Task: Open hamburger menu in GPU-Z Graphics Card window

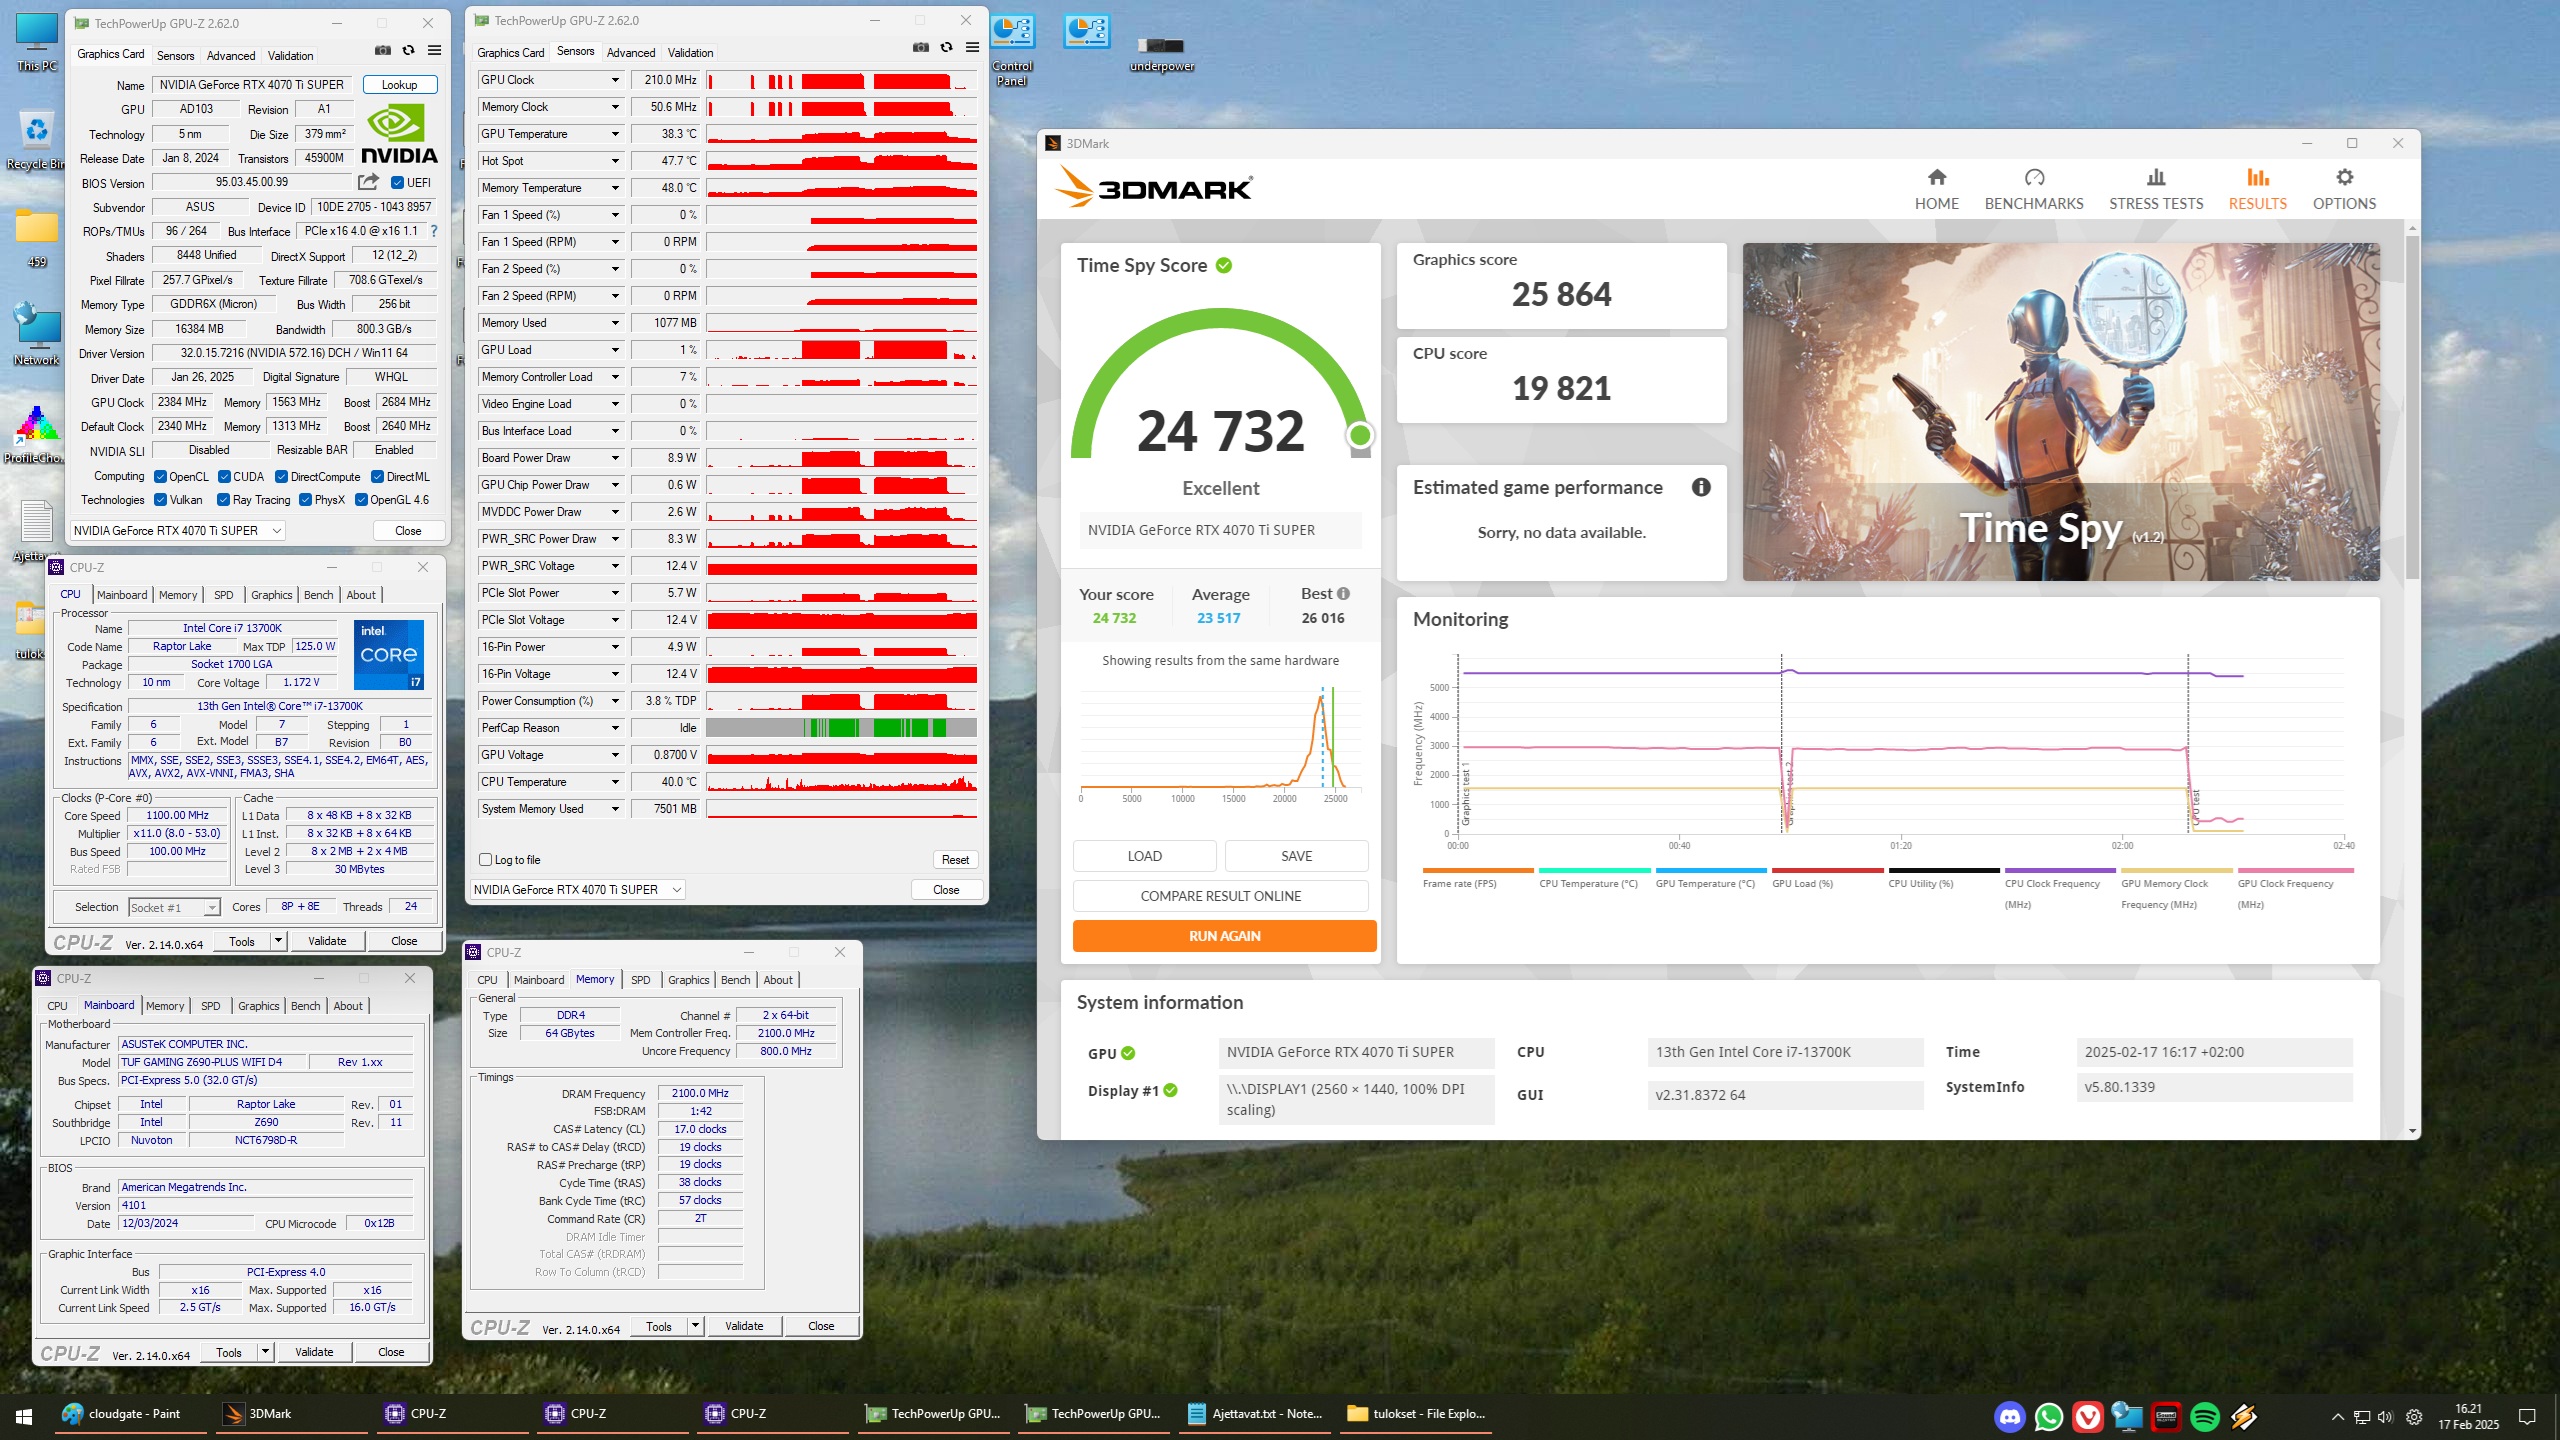Action: 434,50
